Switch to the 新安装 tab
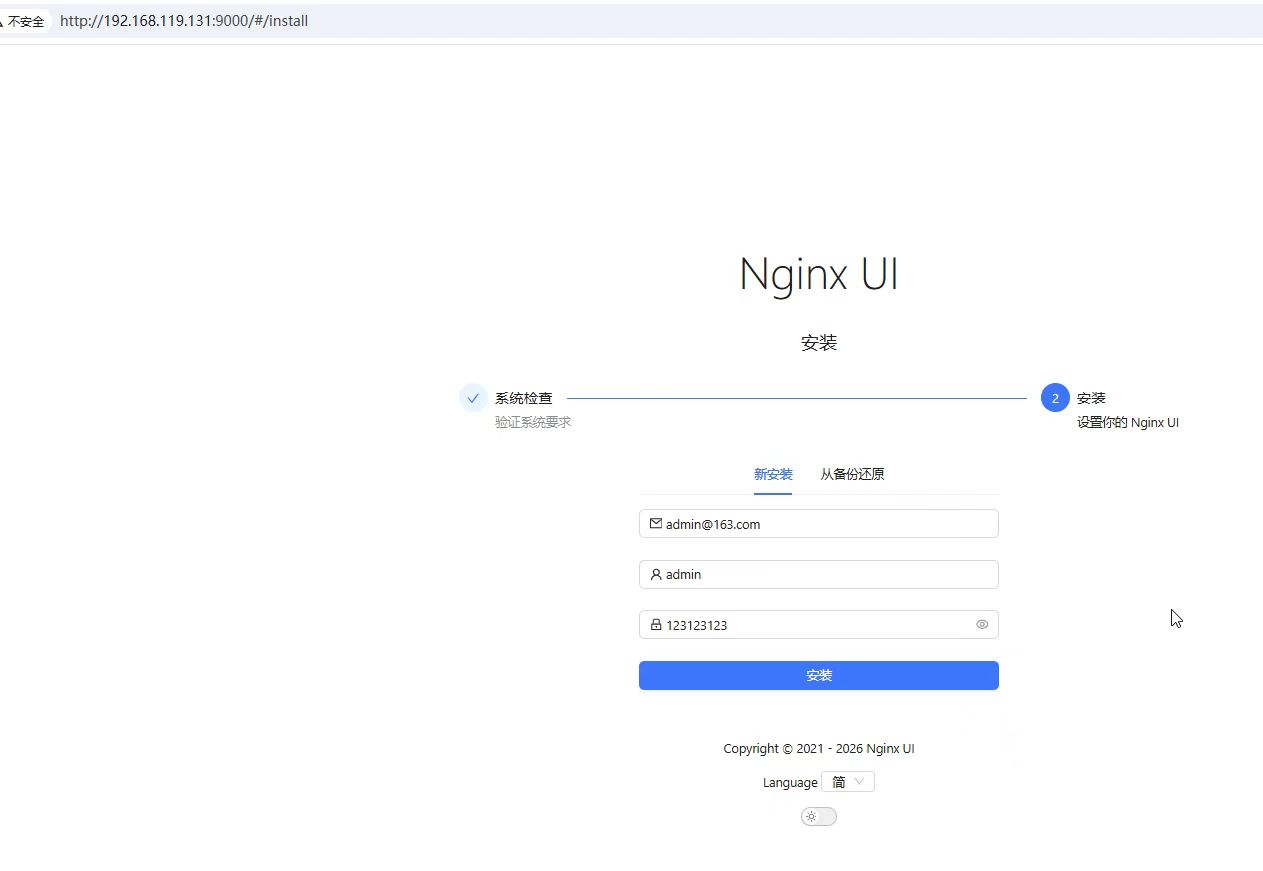Image resolution: width=1263 pixels, height=871 pixels. [772, 474]
